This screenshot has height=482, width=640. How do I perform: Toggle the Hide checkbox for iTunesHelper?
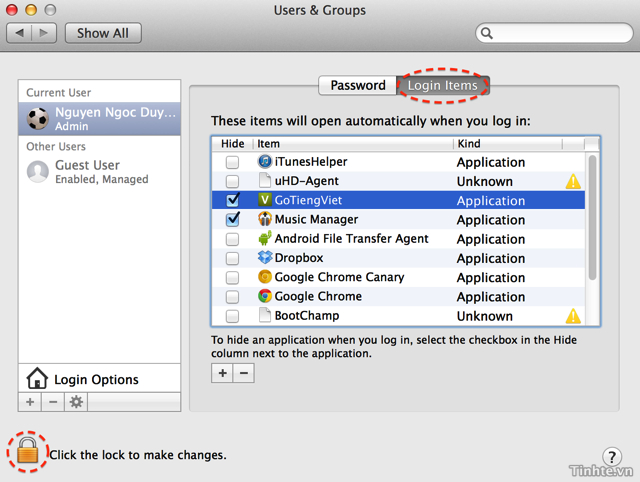[232, 162]
